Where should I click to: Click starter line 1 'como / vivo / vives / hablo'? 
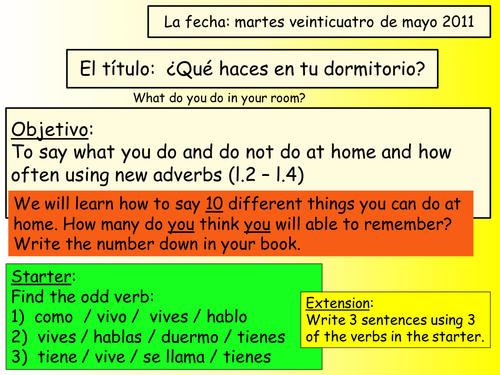[x=129, y=317]
